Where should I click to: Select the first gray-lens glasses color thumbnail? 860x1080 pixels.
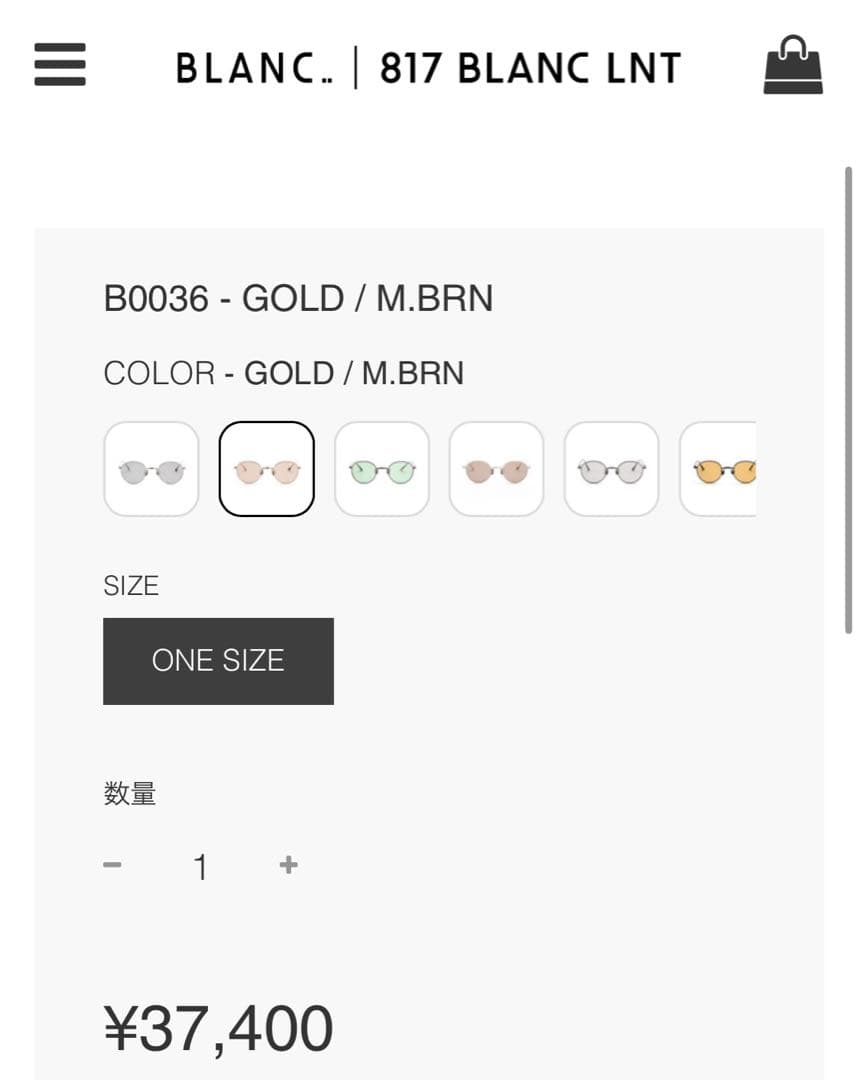point(151,469)
